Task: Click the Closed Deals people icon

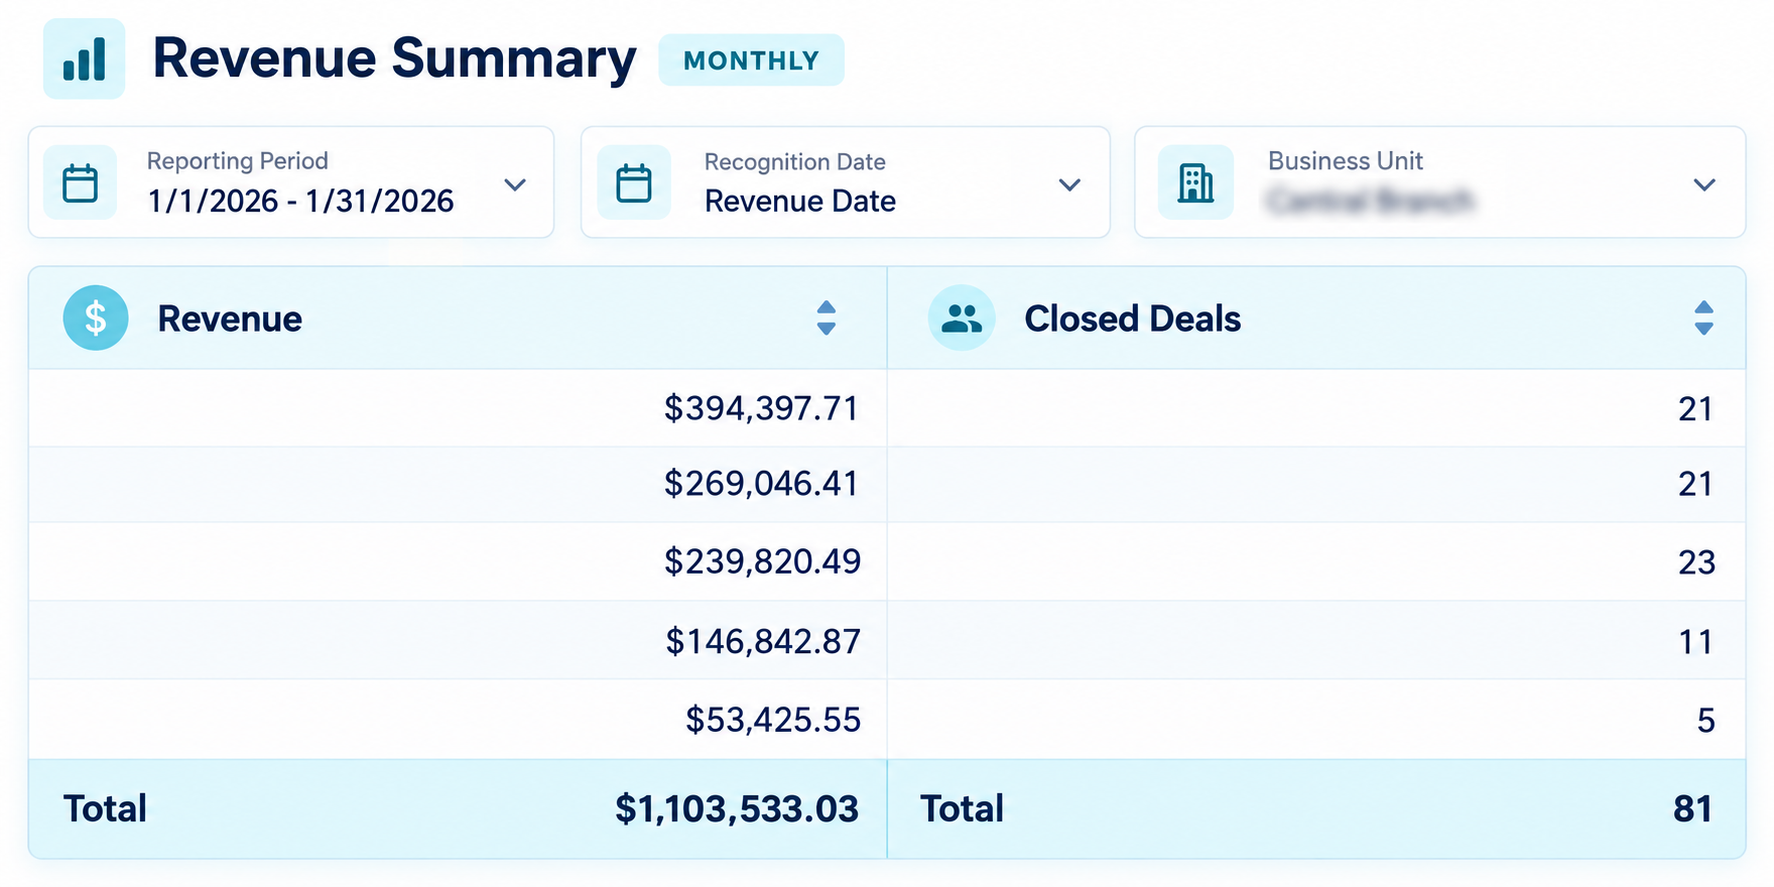Action: click(x=962, y=318)
